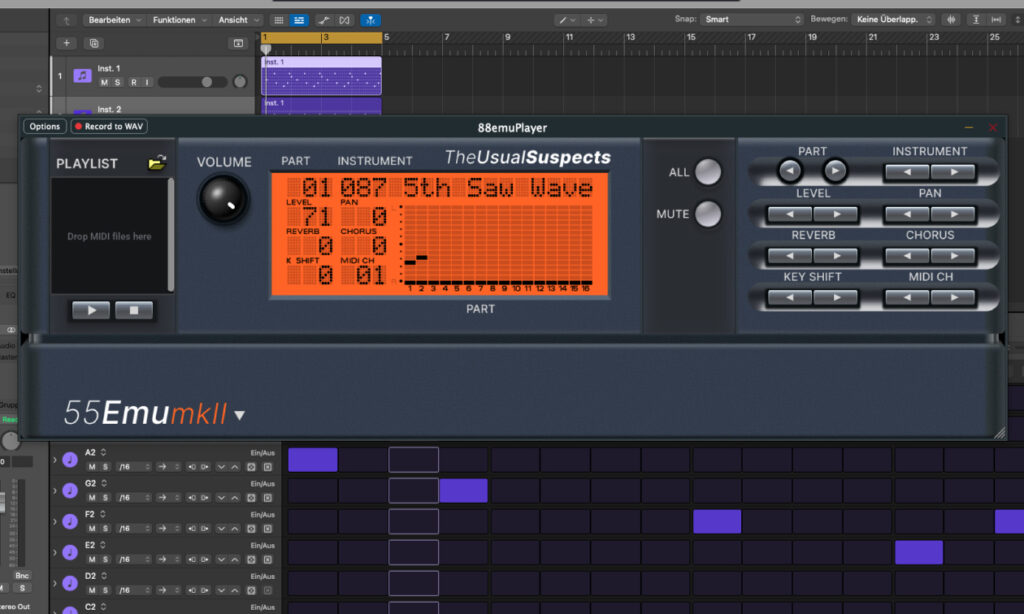The image size is (1024, 614).
Task: Toggle the ALL round button
Action: [x=708, y=172]
